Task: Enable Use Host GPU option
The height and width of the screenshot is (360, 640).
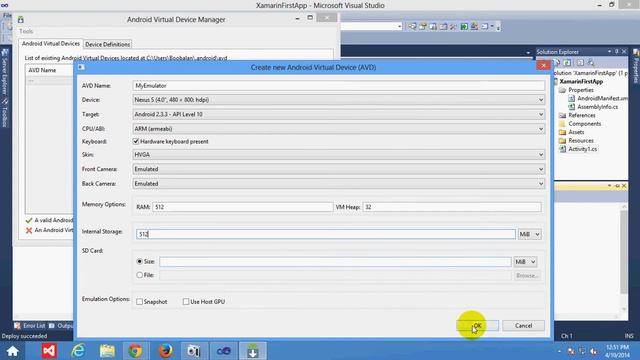Action: click(x=186, y=302)
